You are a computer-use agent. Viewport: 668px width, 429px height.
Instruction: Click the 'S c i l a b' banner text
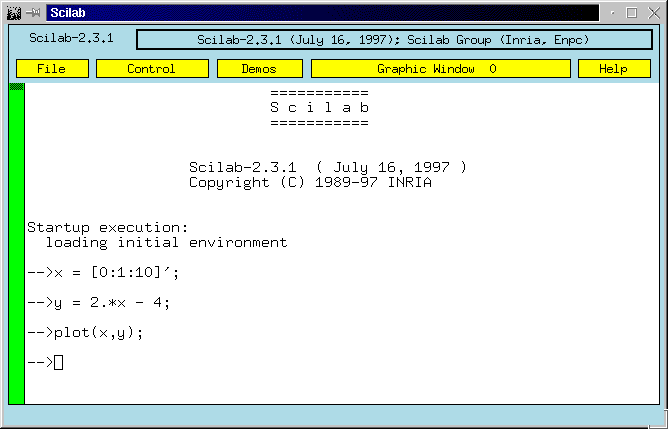click(x=320, y=107)
